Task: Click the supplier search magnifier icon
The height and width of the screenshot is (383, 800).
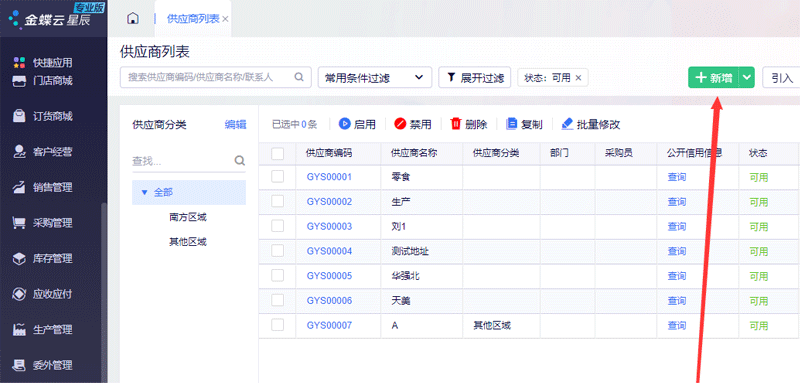Action: (x=299, y=77)
